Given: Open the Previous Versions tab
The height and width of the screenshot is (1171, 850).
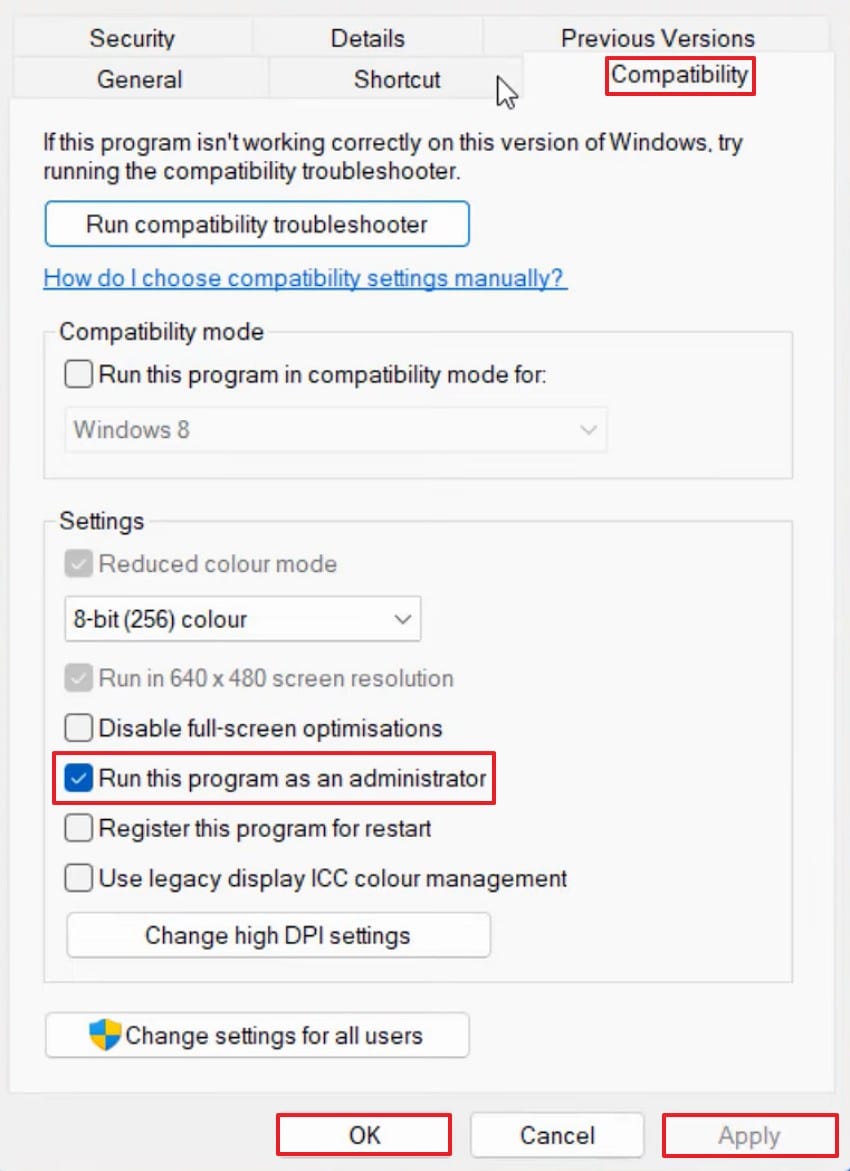Looking at the screenshot, I should pyautogui.click(x=657, y=38).
